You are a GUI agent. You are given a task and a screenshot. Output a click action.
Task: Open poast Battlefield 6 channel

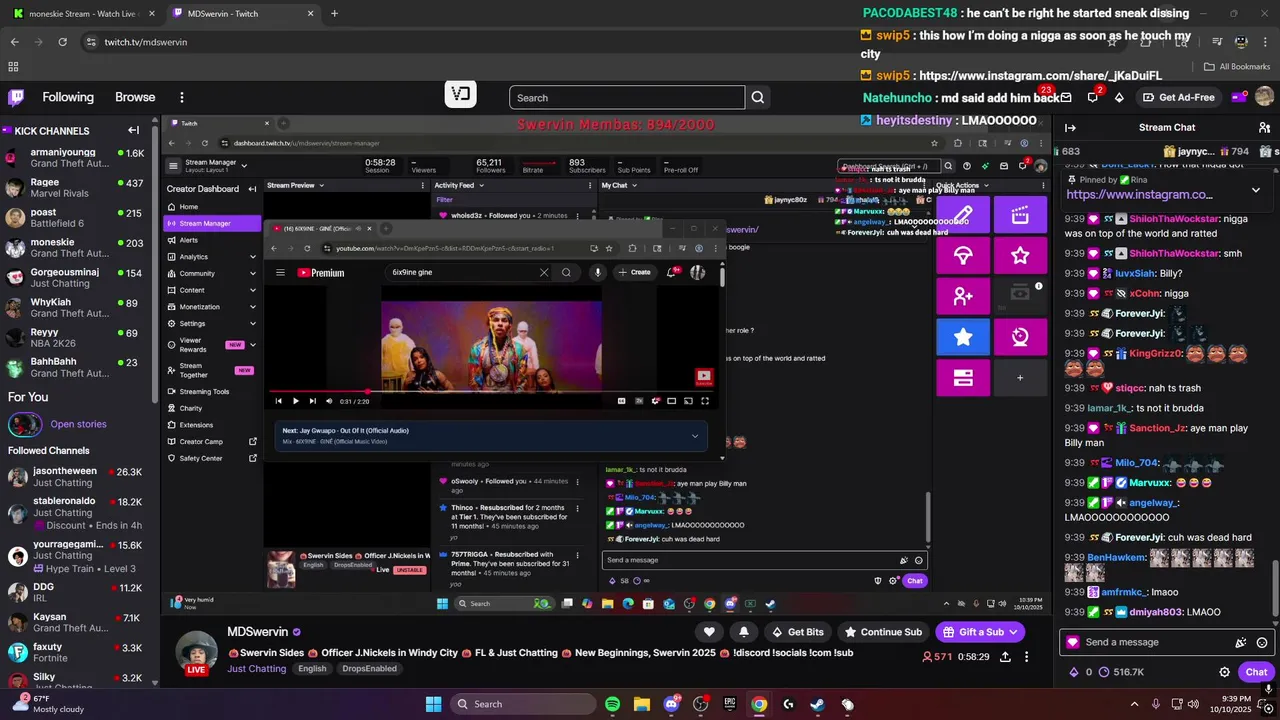coord(76,218)
